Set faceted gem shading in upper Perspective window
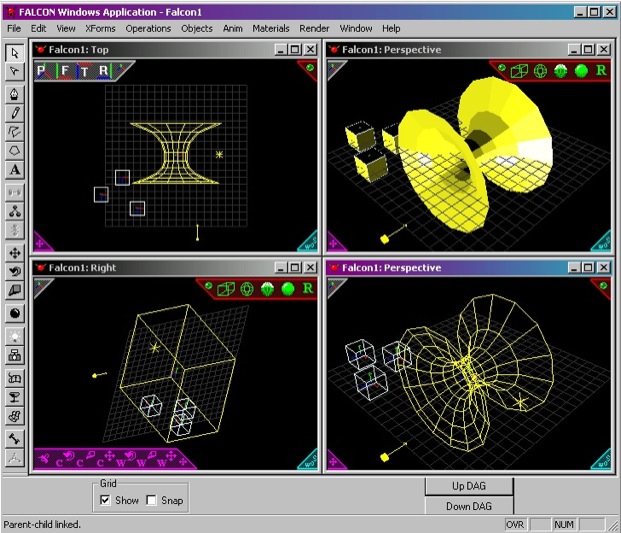 point(560,71)
